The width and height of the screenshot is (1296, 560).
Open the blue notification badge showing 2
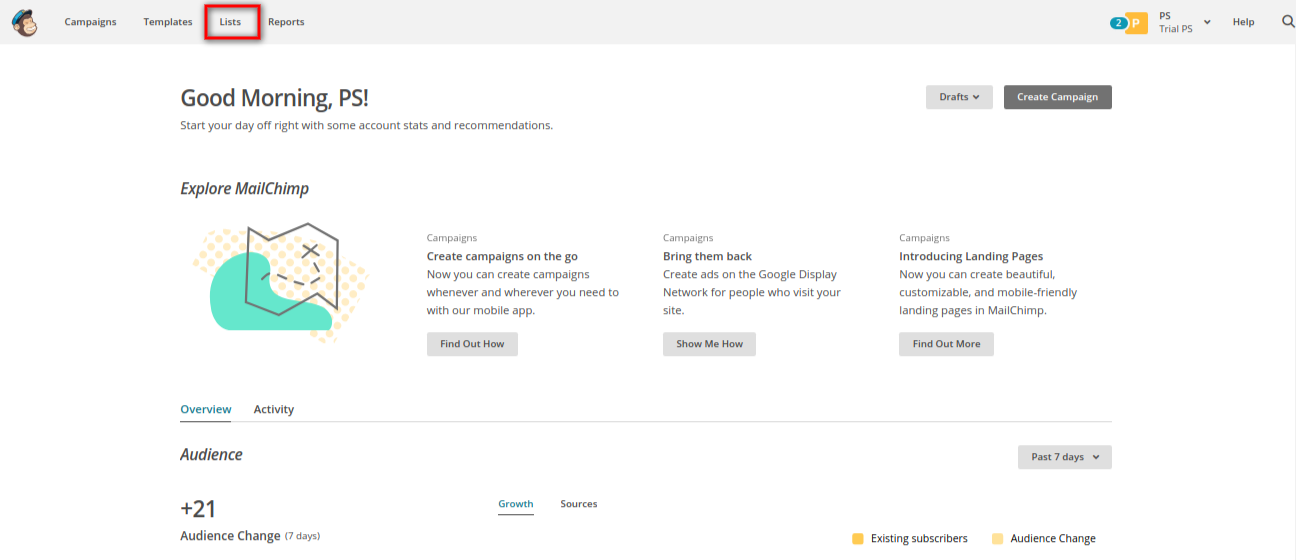coord(1118,23)
